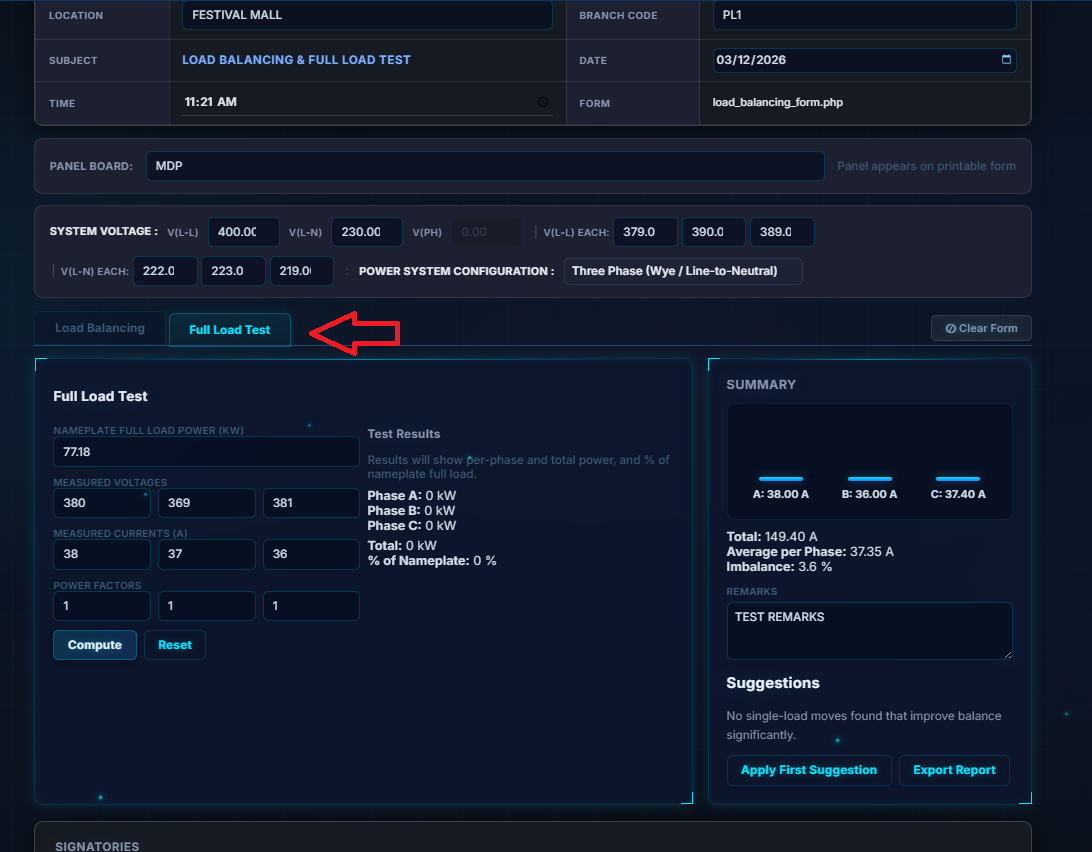Click the Export Report button

point(954,770)
